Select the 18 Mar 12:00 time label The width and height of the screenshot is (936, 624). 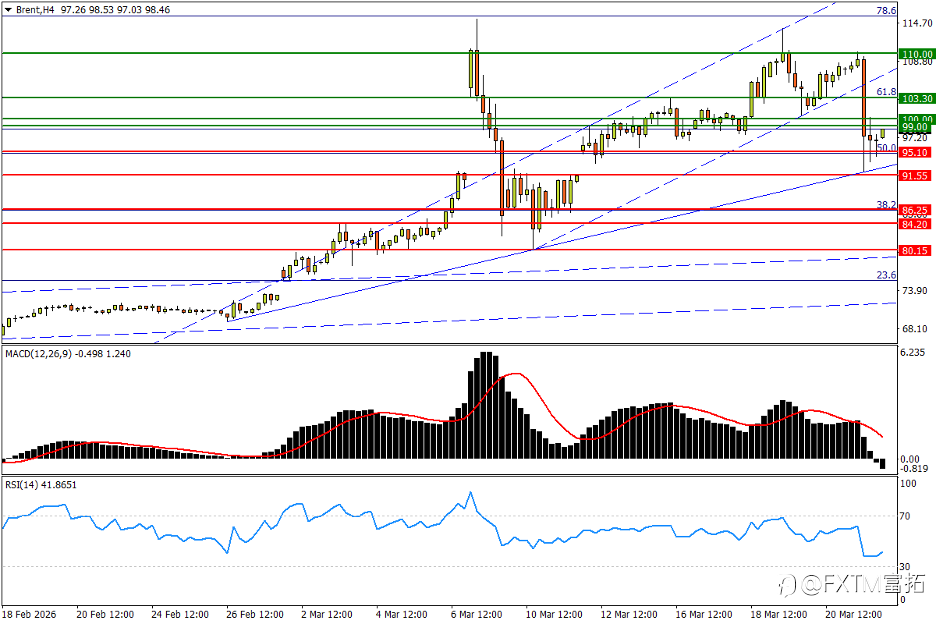click(778, 614)
